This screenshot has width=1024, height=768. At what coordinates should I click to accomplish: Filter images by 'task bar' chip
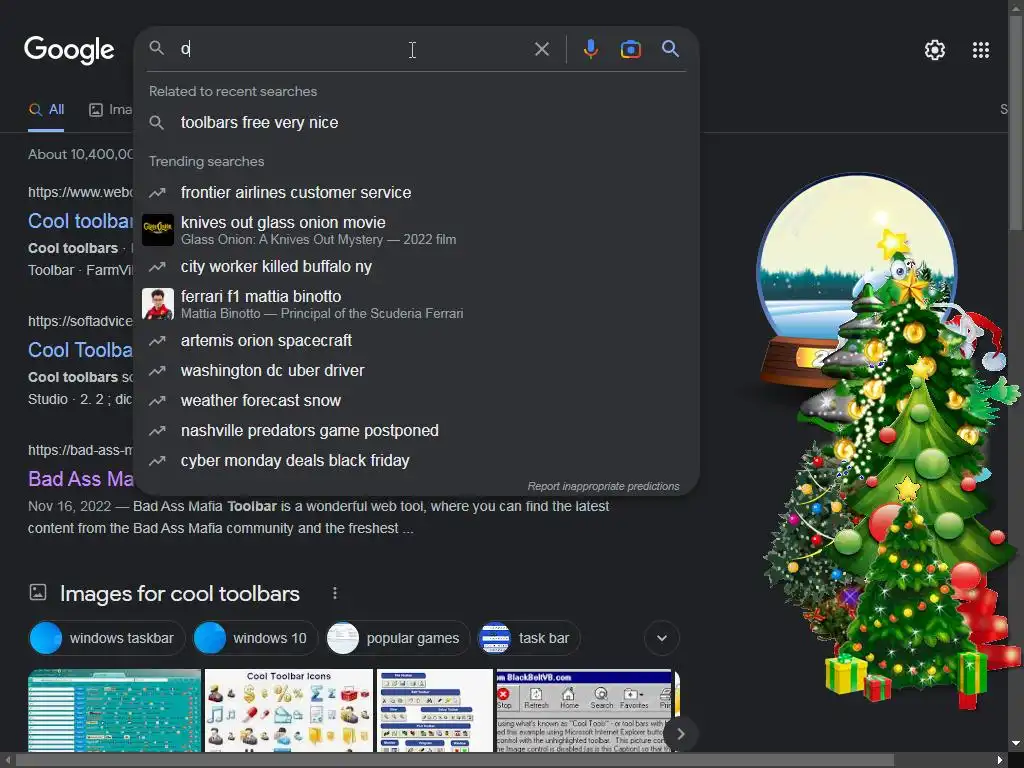529,638
